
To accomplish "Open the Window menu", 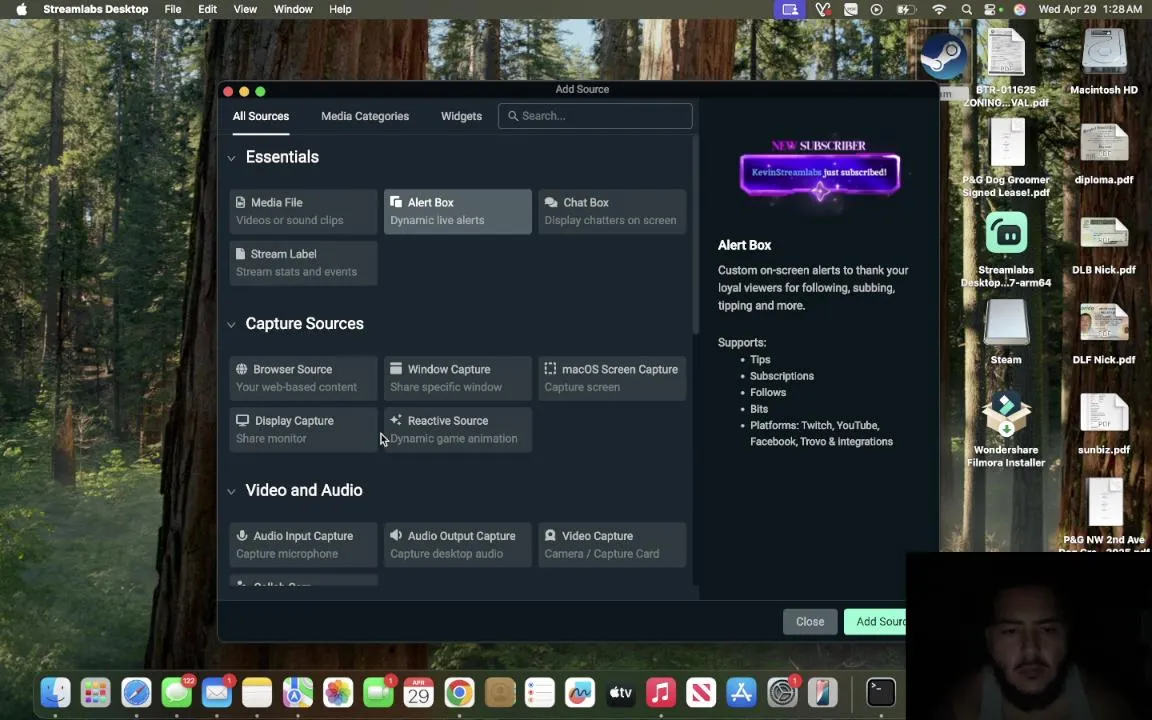I will tap(292, 10).
